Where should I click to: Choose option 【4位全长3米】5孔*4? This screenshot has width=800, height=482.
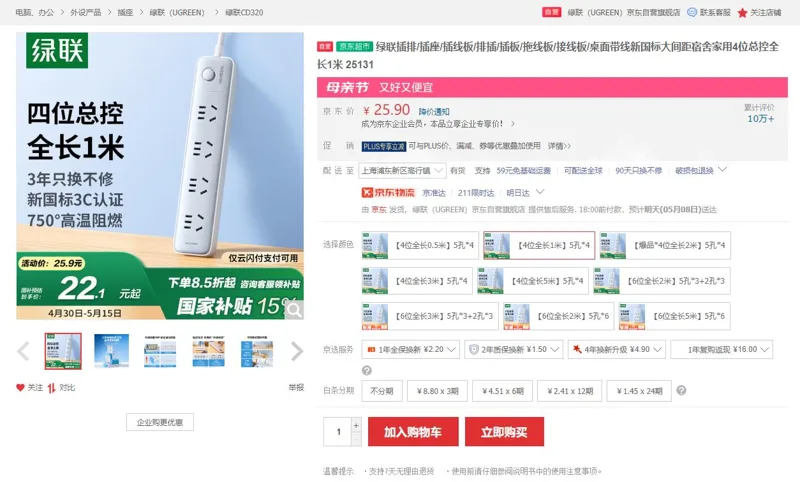(417, 281)
